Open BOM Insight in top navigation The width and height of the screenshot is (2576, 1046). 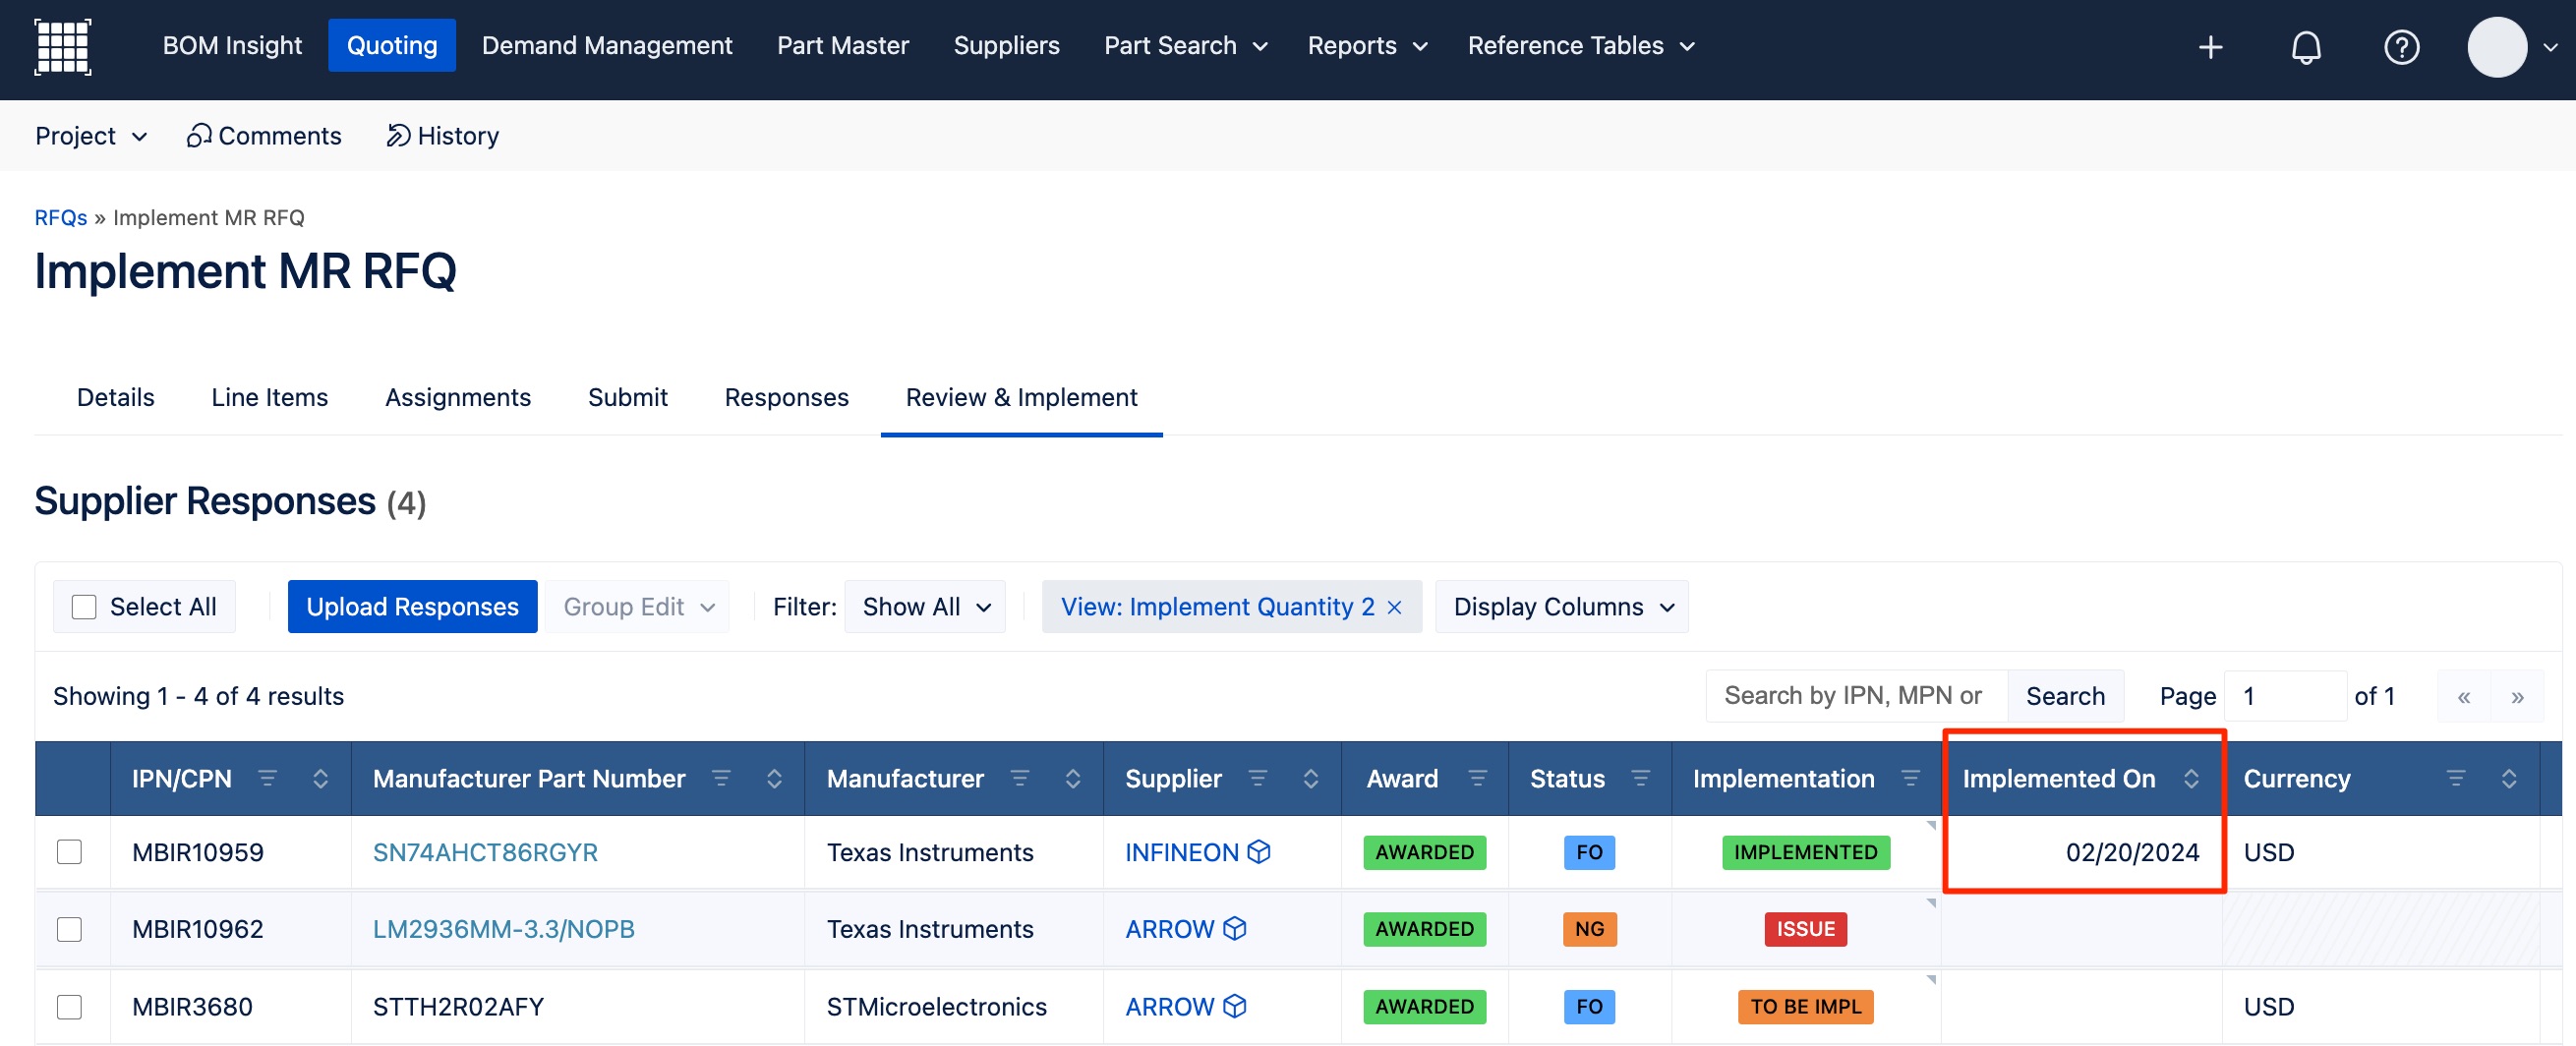pyautogui.click(x=232, y=45)
